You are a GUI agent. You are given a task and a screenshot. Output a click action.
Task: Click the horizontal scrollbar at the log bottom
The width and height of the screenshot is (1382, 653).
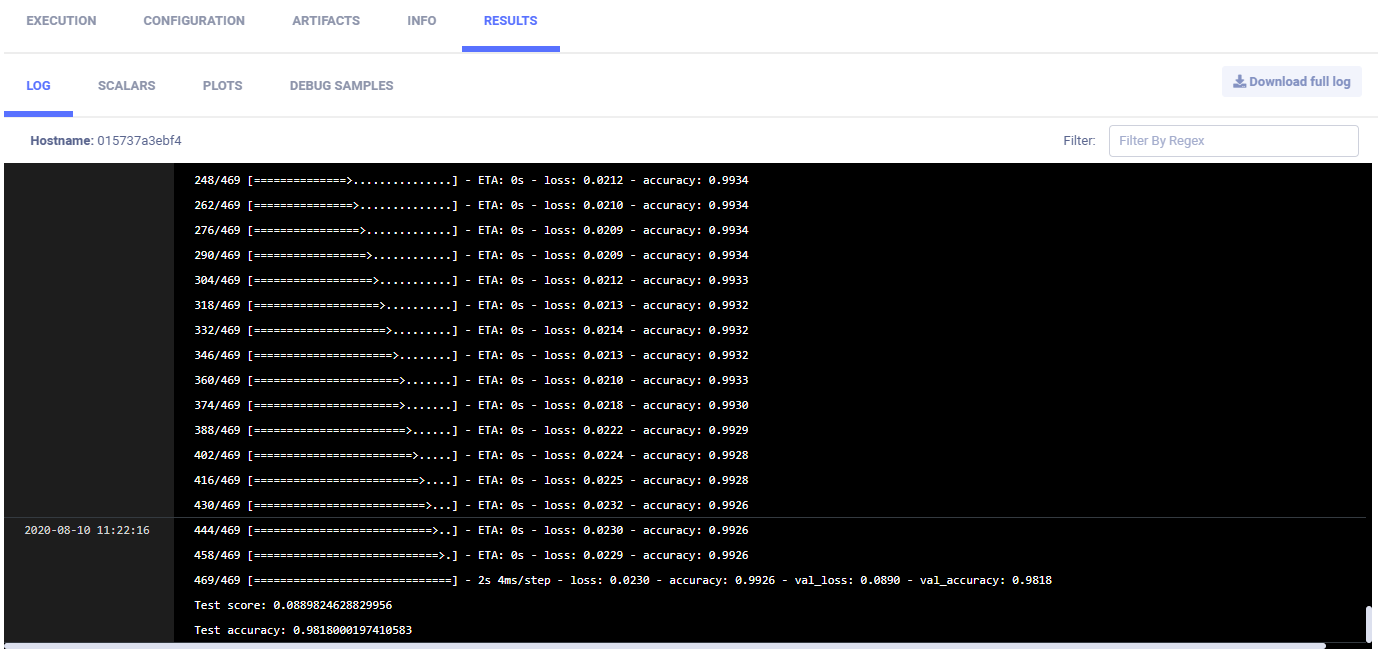[x=665, y=646]
